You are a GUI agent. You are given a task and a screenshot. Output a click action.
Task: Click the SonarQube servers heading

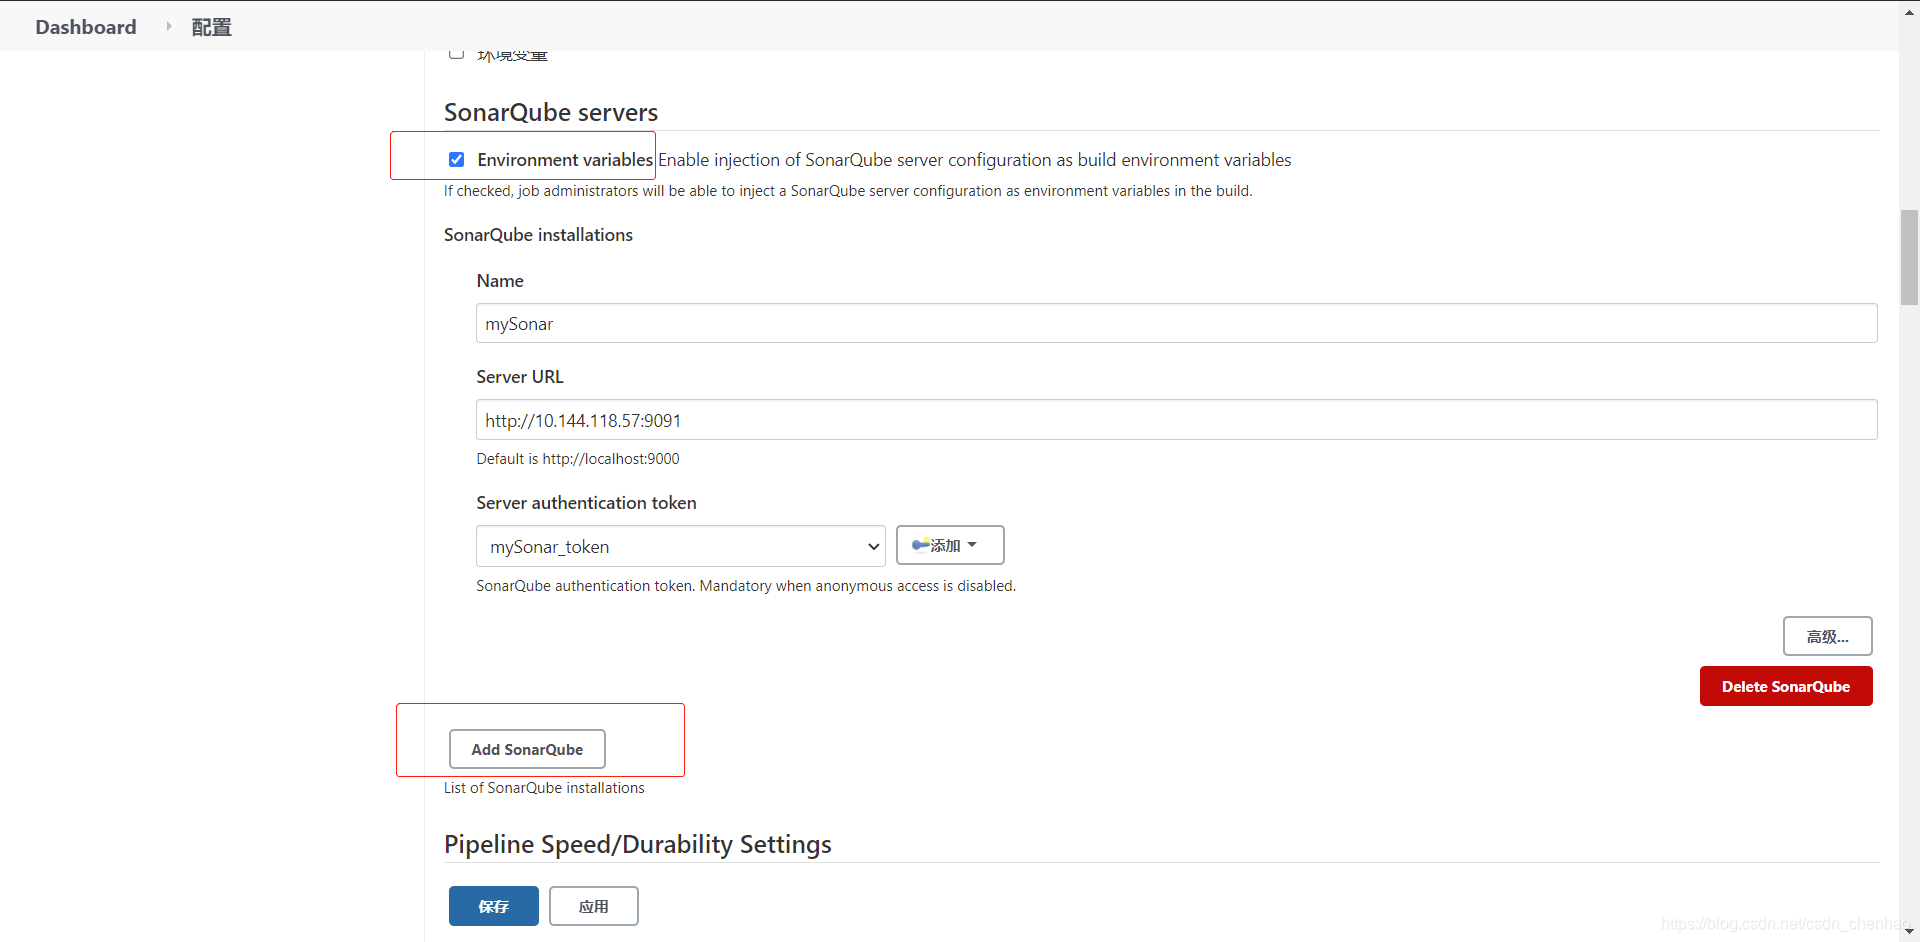coord(551,112)
